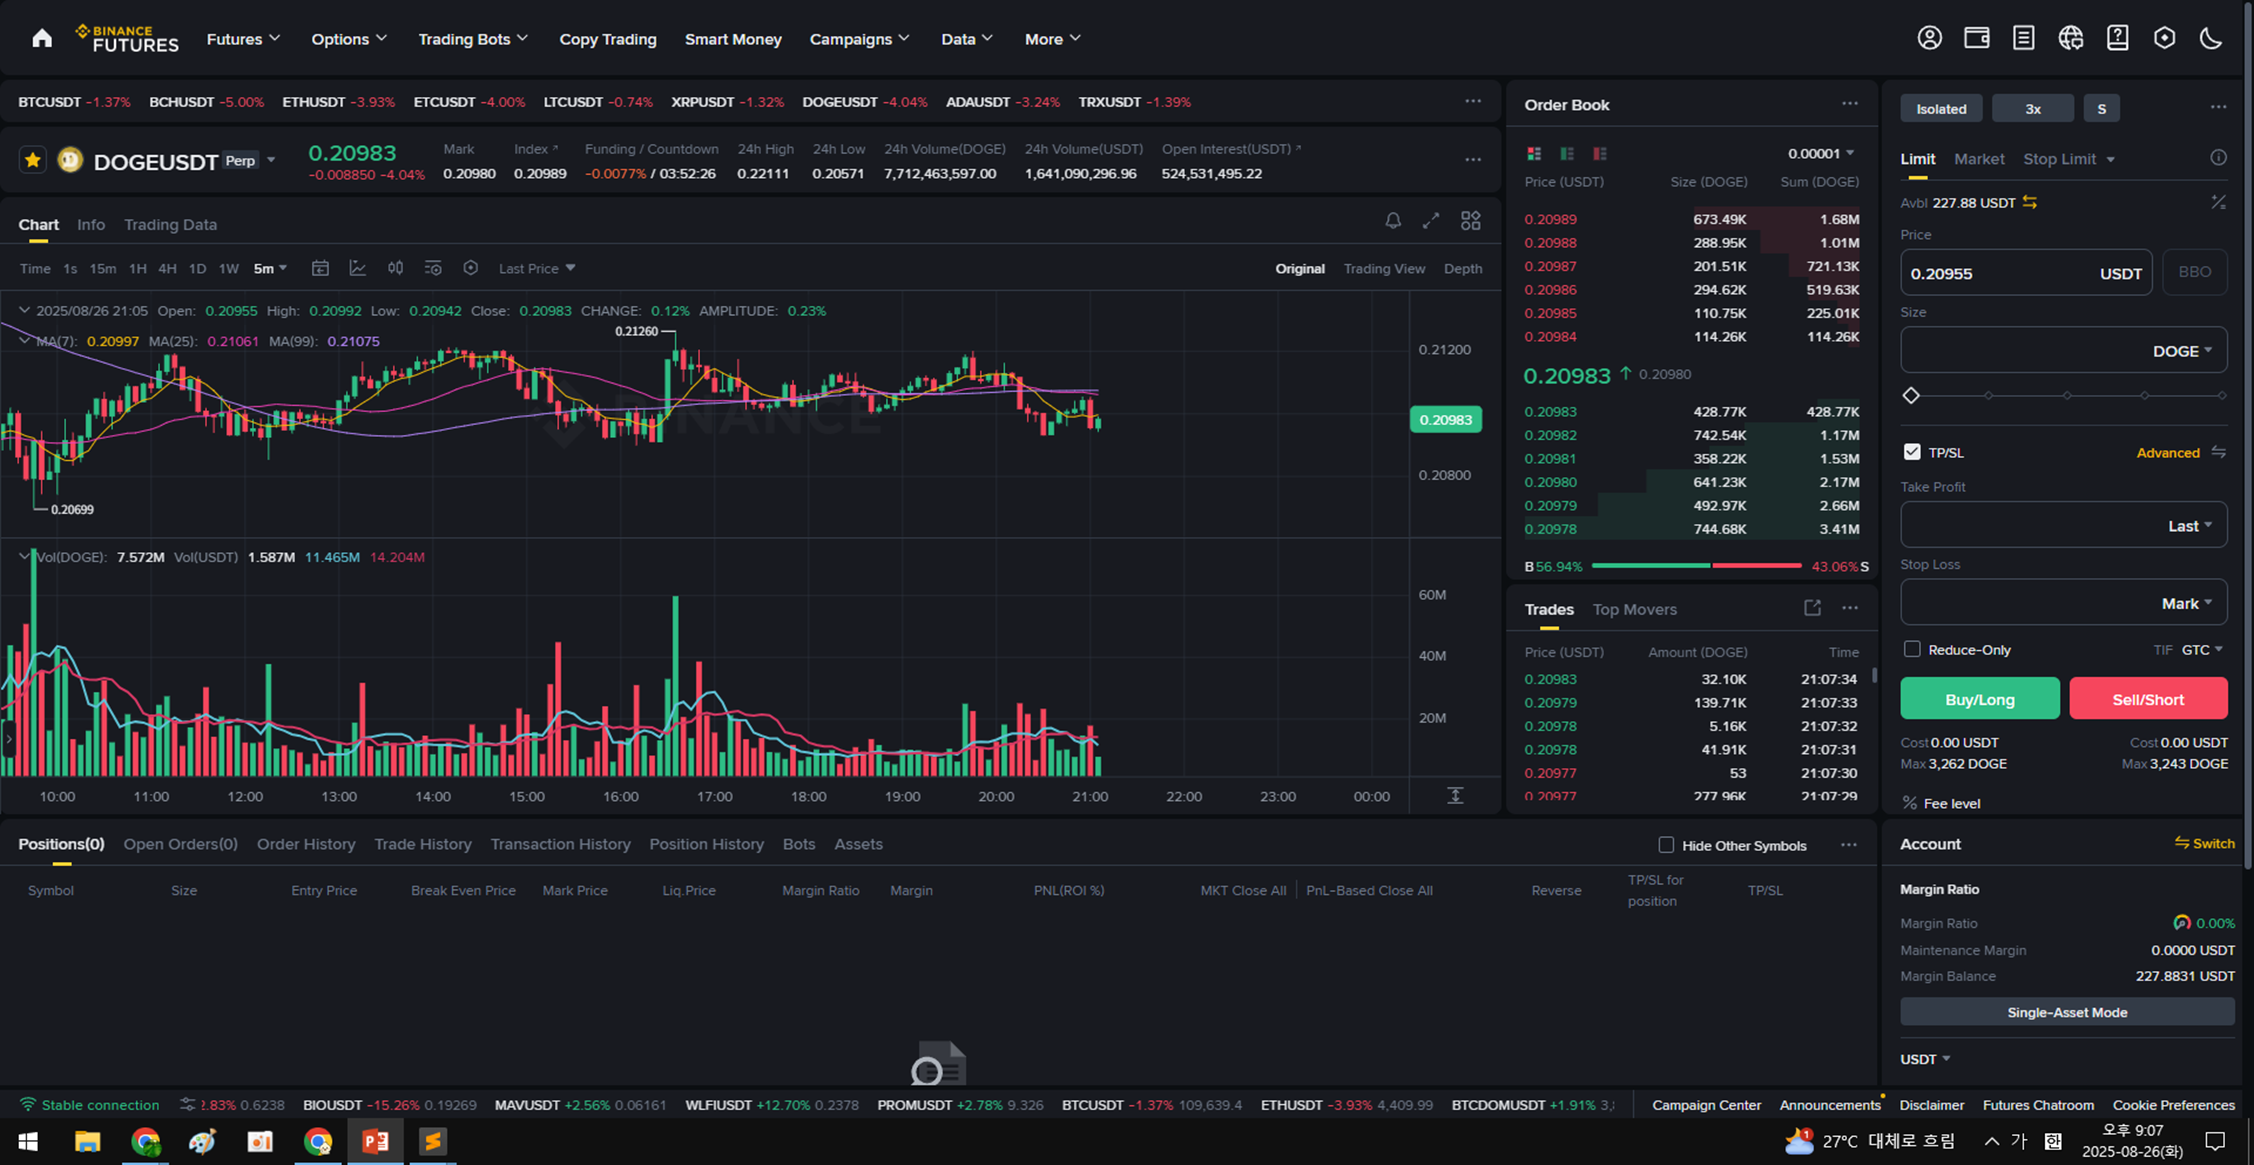Open the chart layout grid icon
This screenshot has height=1165, width=2254.
coord(1470,221)
